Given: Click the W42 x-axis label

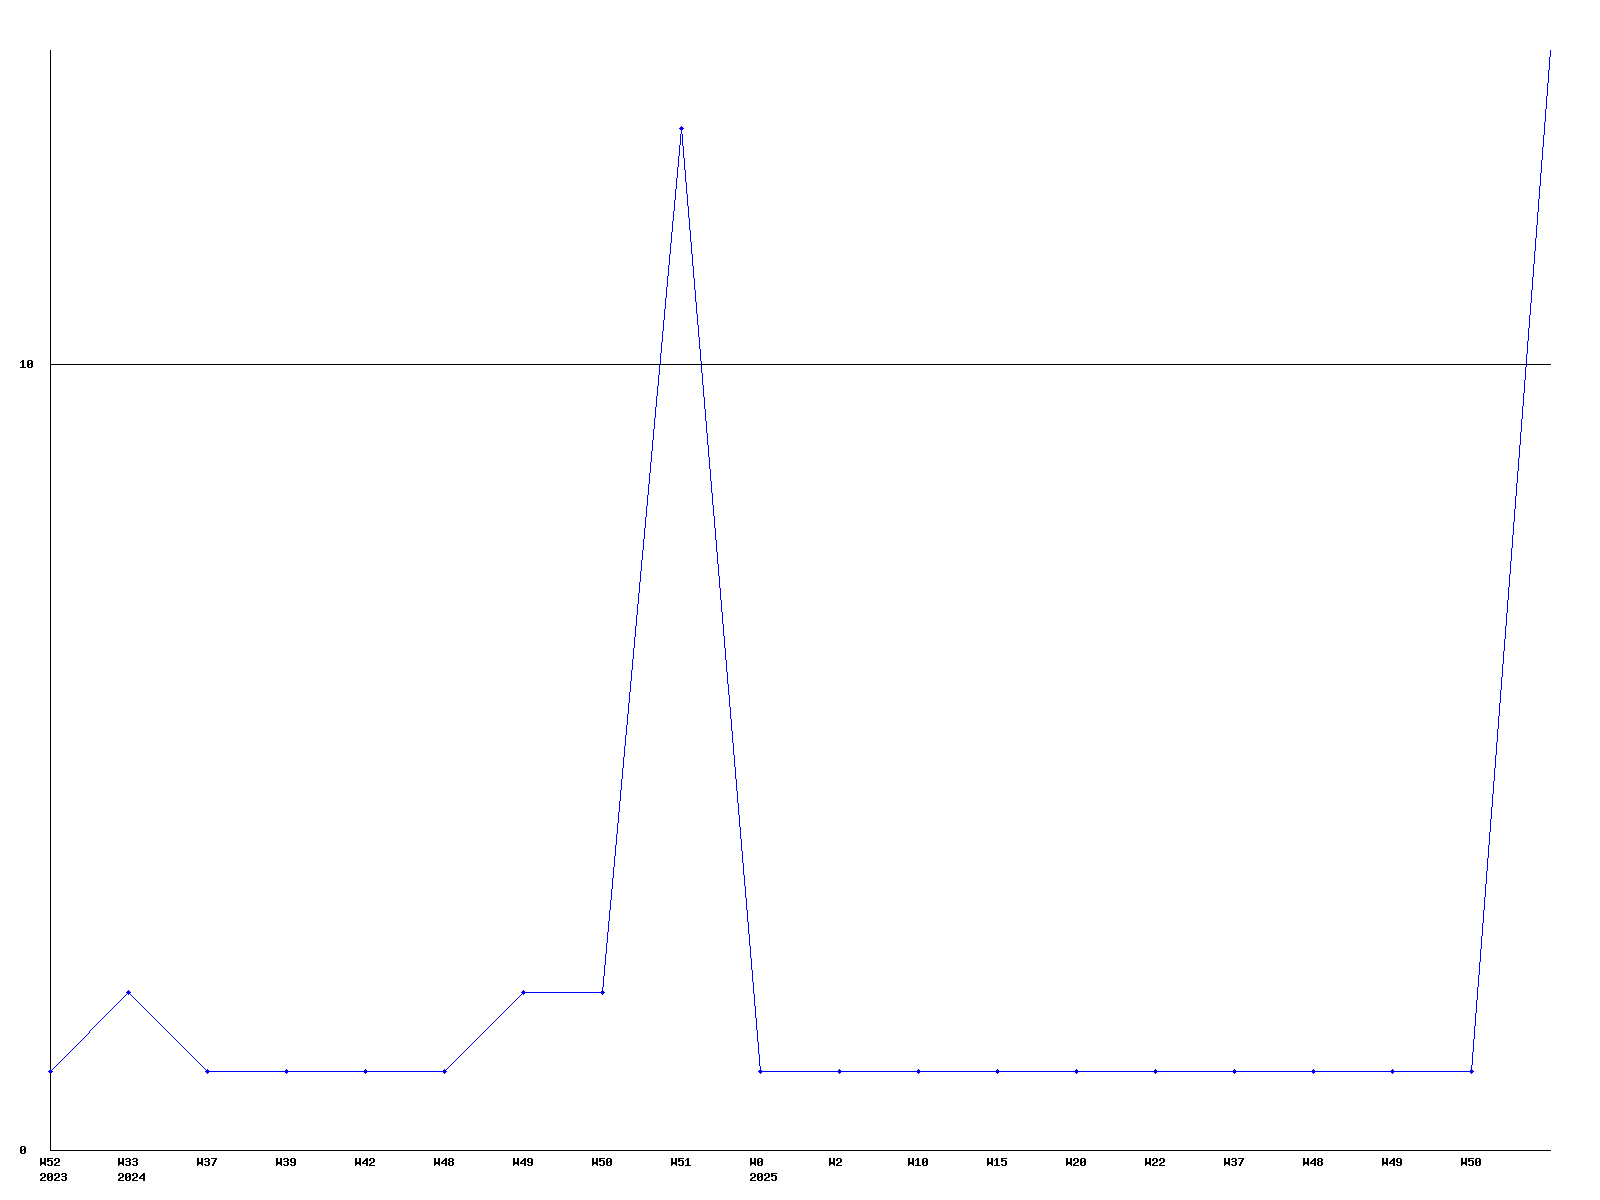Looking at the screenshot, I should click(365, 1162).
